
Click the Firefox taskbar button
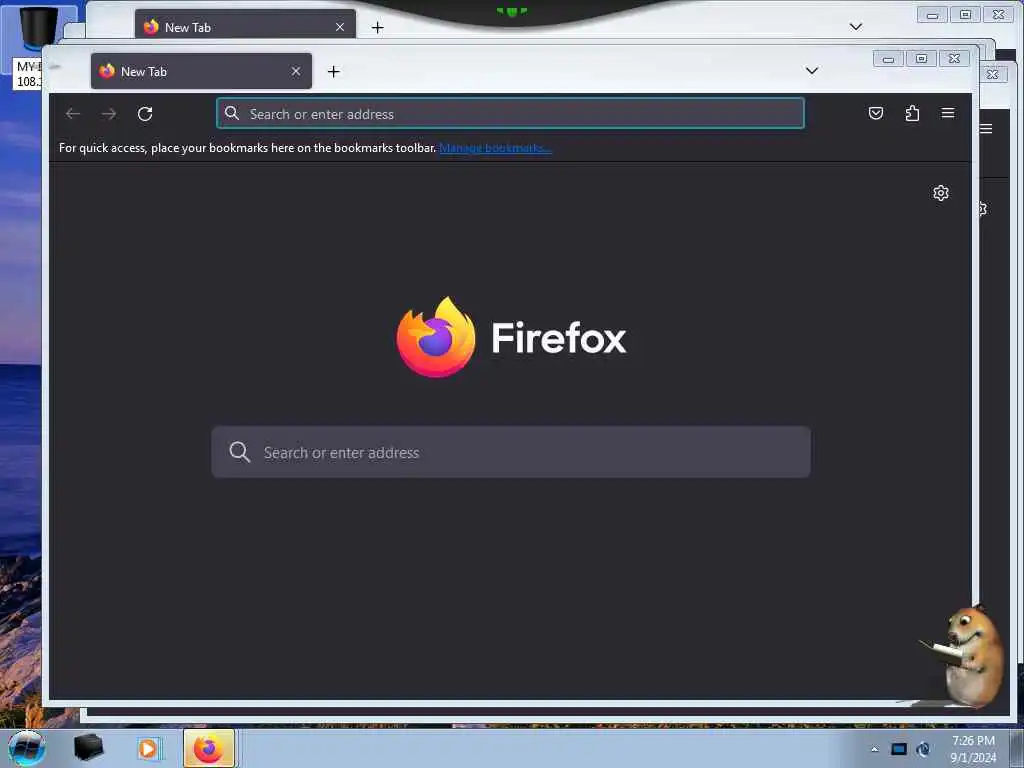coord(209,748)
